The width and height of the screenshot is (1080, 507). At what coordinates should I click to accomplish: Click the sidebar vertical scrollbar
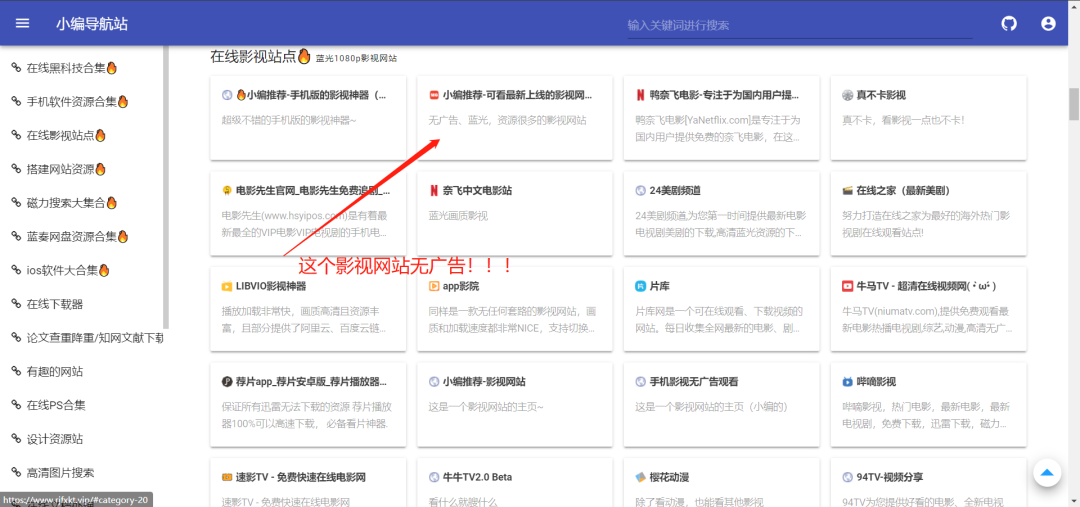pos(166,187)
